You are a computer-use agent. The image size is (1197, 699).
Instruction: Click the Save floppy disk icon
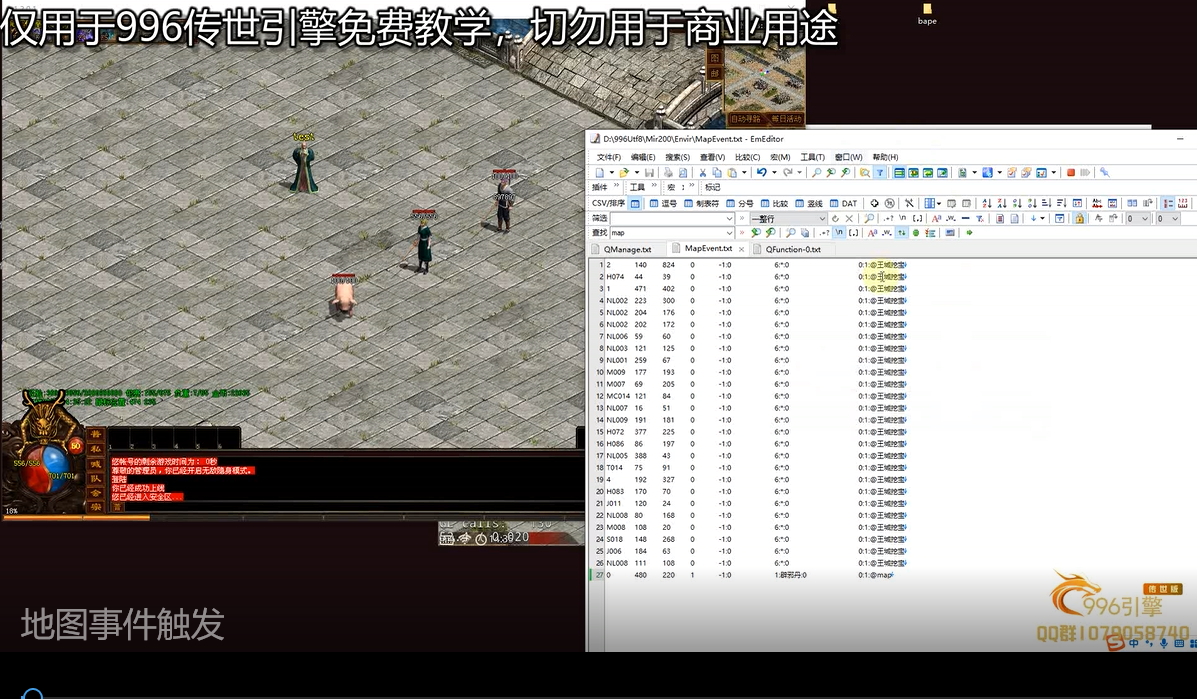650,172
